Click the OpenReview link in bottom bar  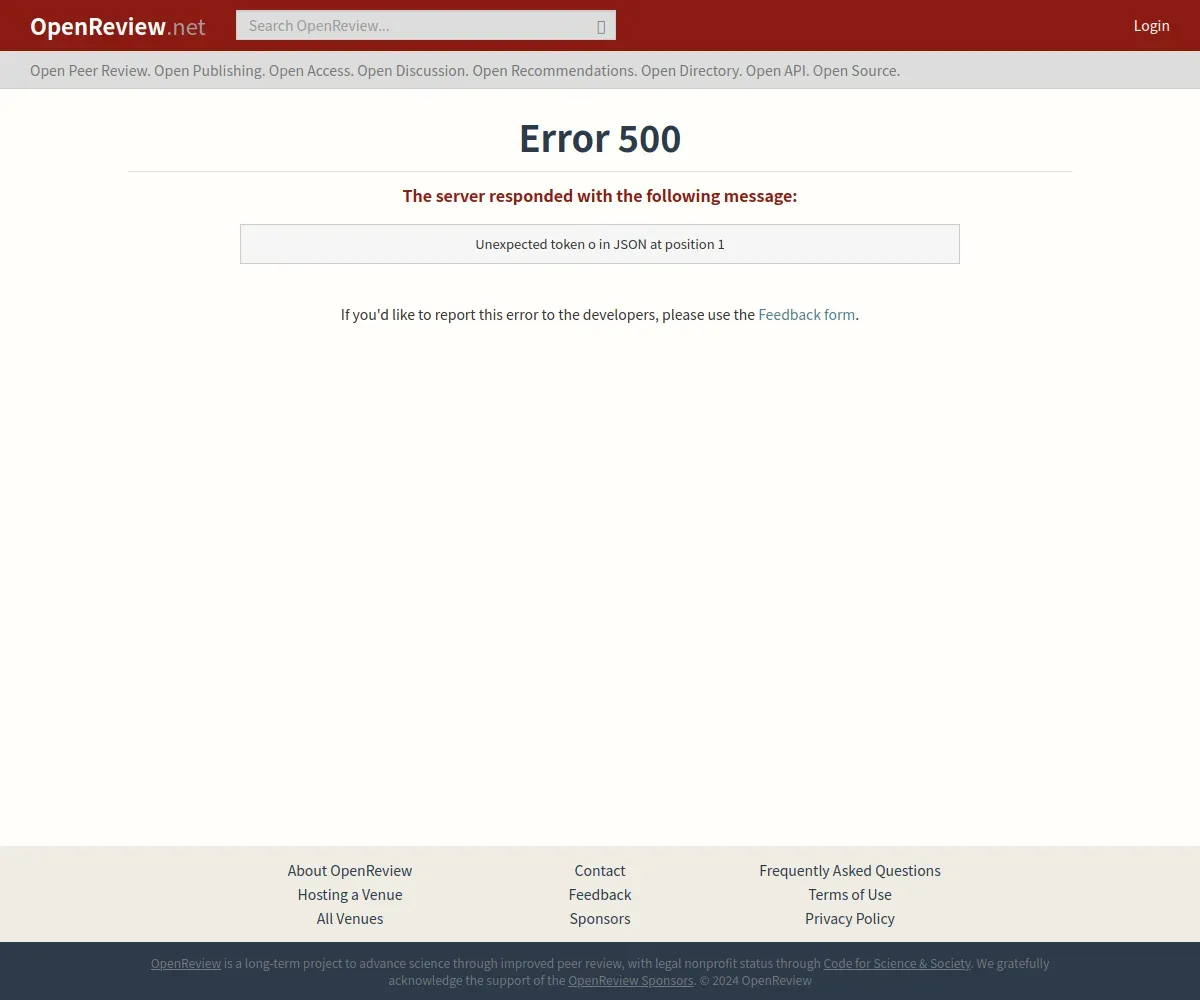[x=186, y=963]
